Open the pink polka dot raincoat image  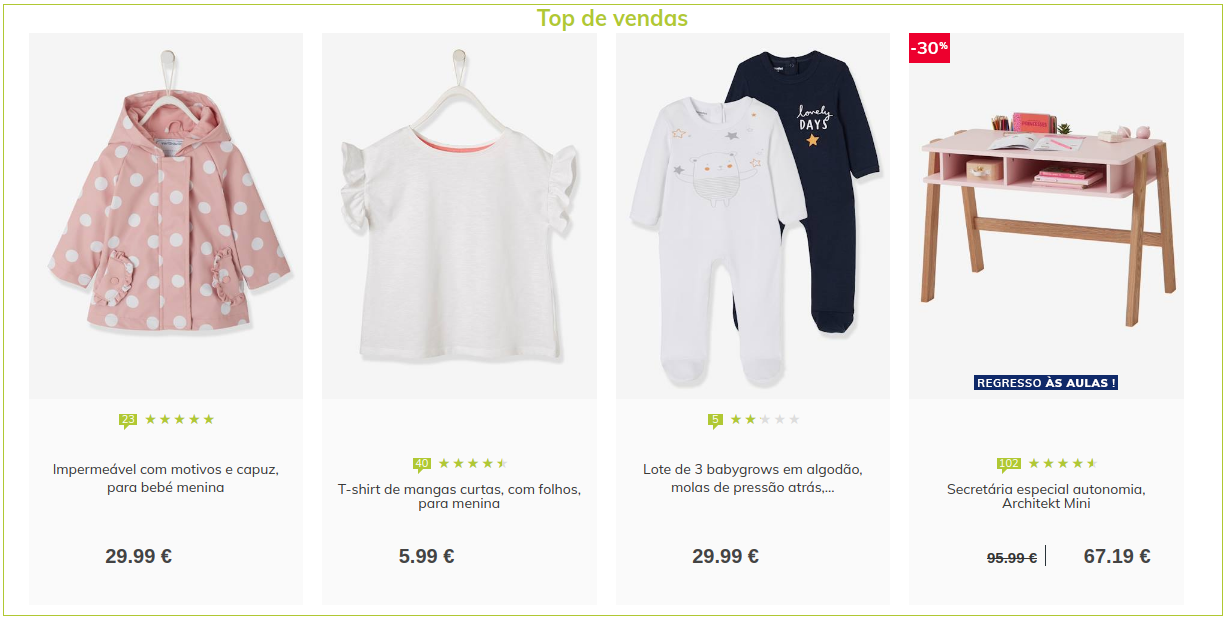[x=166, y=216]
